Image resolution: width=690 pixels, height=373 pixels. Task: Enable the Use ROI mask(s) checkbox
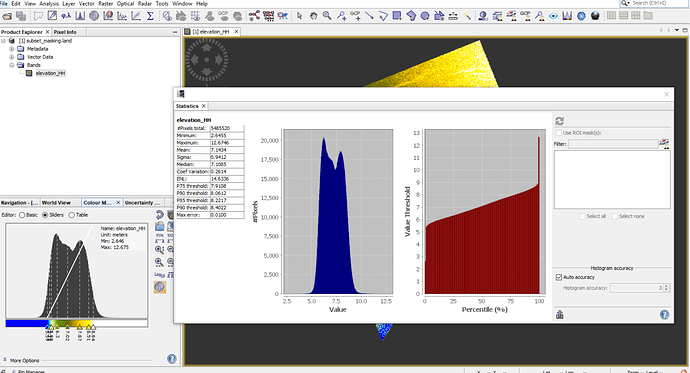coord(558,132)
